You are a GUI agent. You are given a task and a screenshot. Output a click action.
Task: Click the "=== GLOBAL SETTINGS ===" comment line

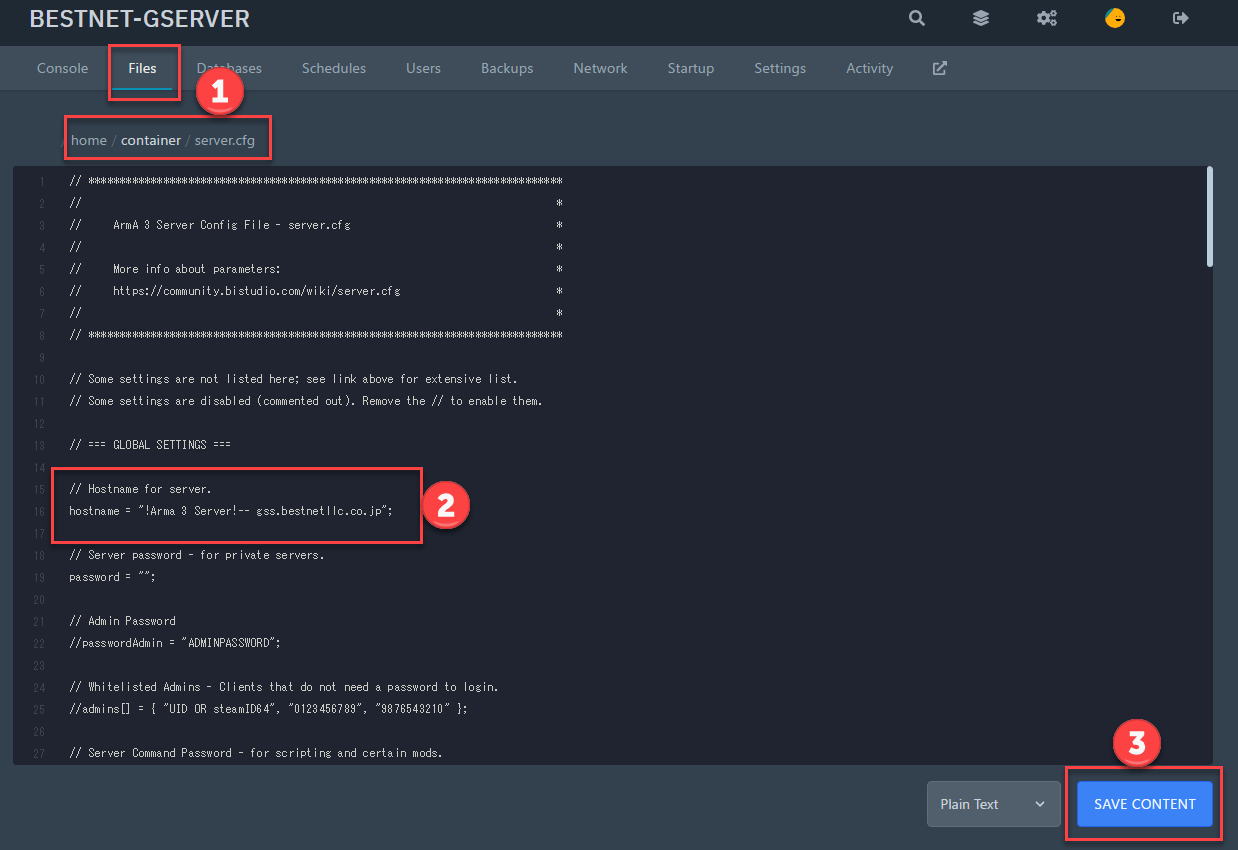tap(150, 445)
